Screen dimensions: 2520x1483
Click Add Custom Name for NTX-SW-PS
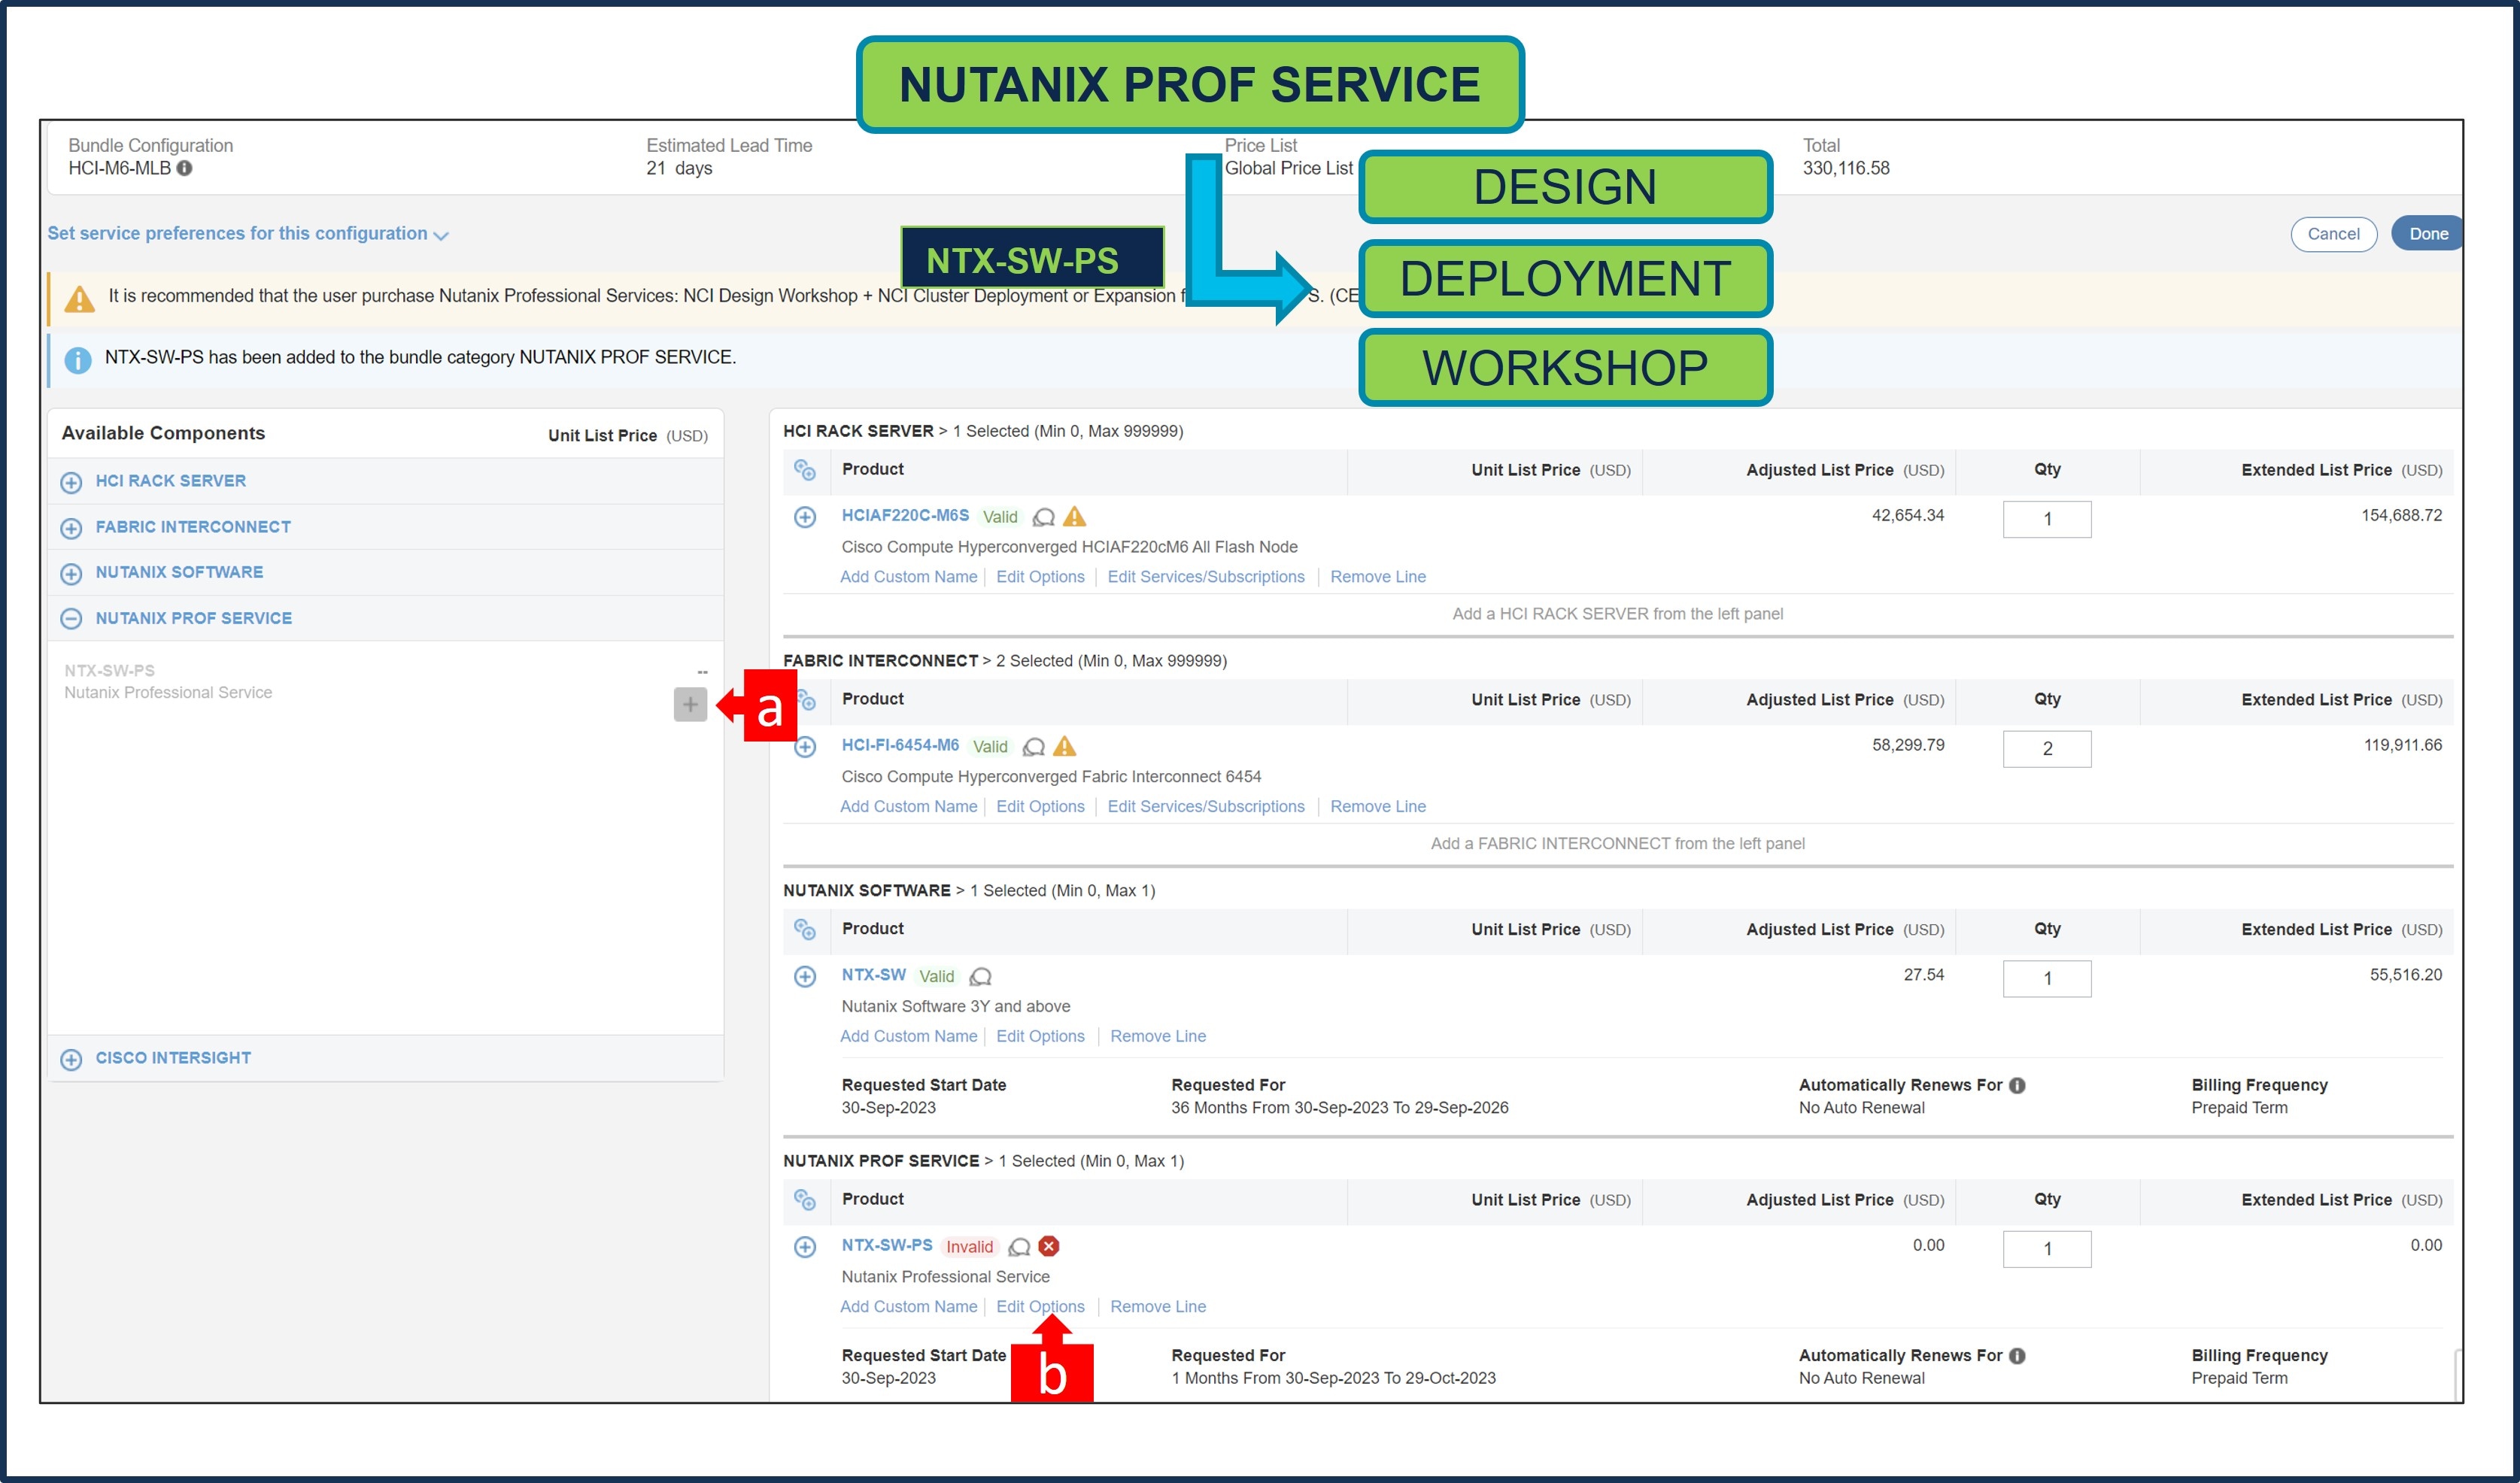pyautogui.click(x=908, y=1307)
